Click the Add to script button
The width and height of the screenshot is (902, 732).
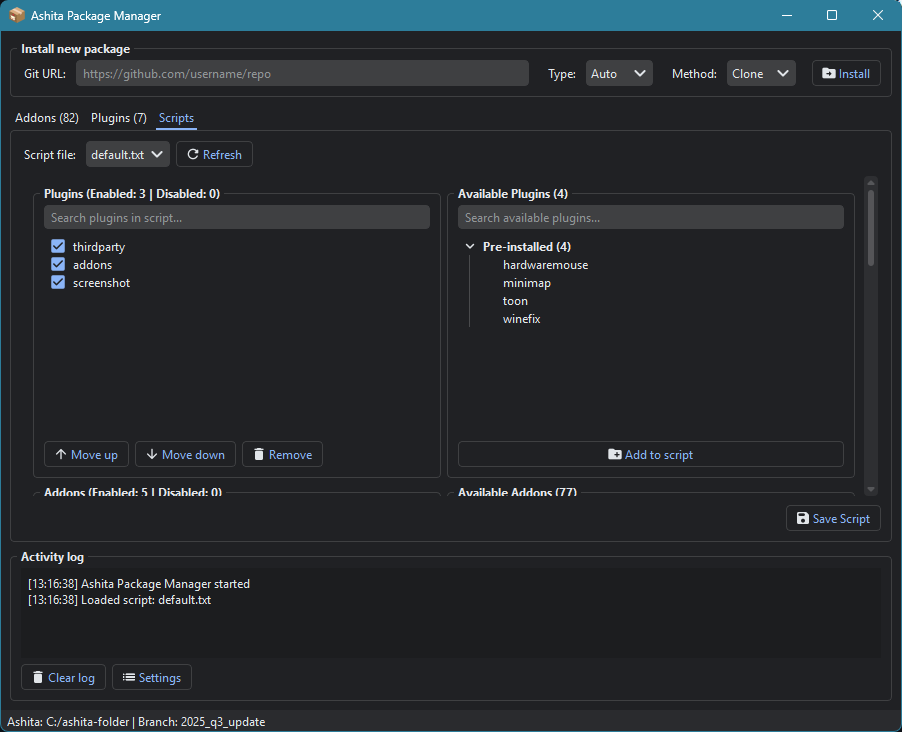(x=651, y=455)
